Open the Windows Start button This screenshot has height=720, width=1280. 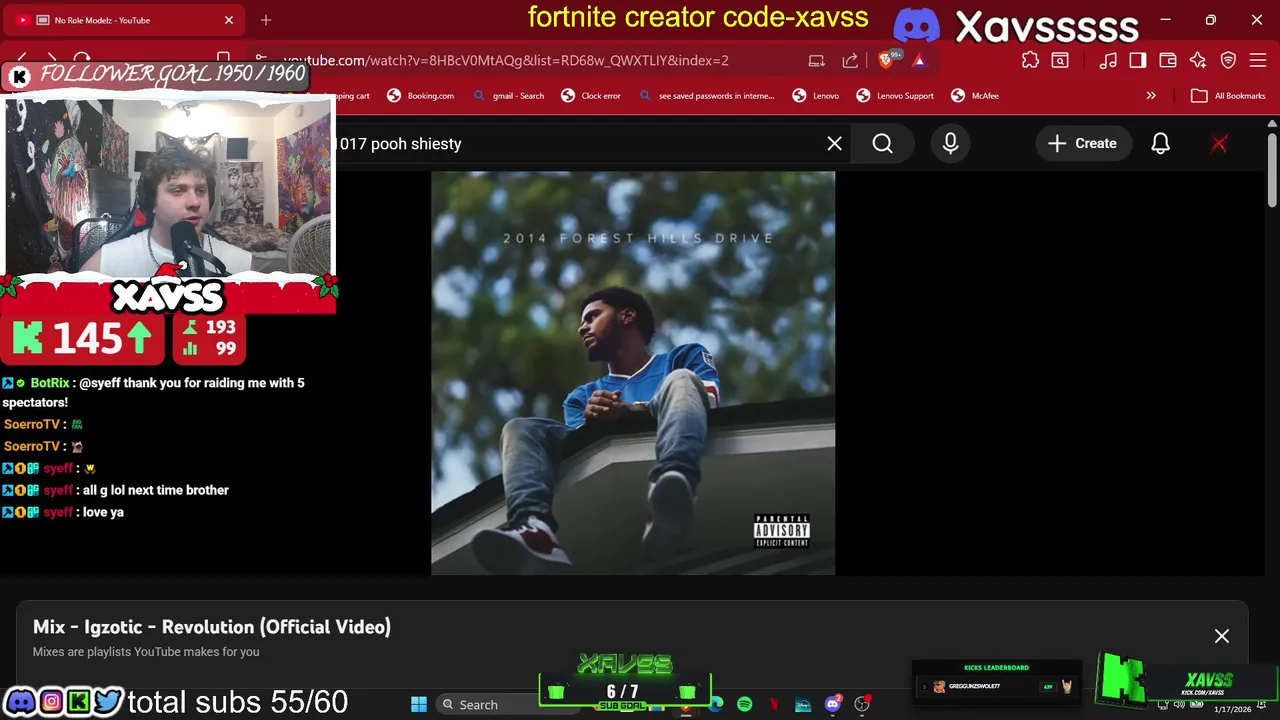(x=419, y=704)
